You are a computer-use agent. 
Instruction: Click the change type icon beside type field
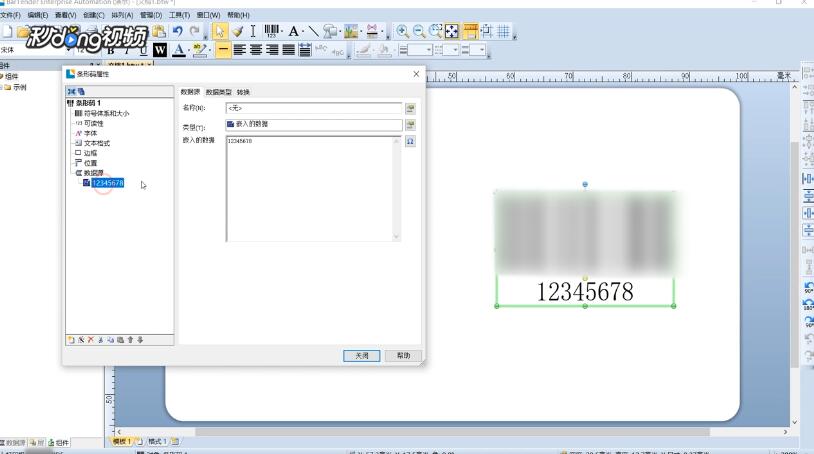tap(410, 125)
